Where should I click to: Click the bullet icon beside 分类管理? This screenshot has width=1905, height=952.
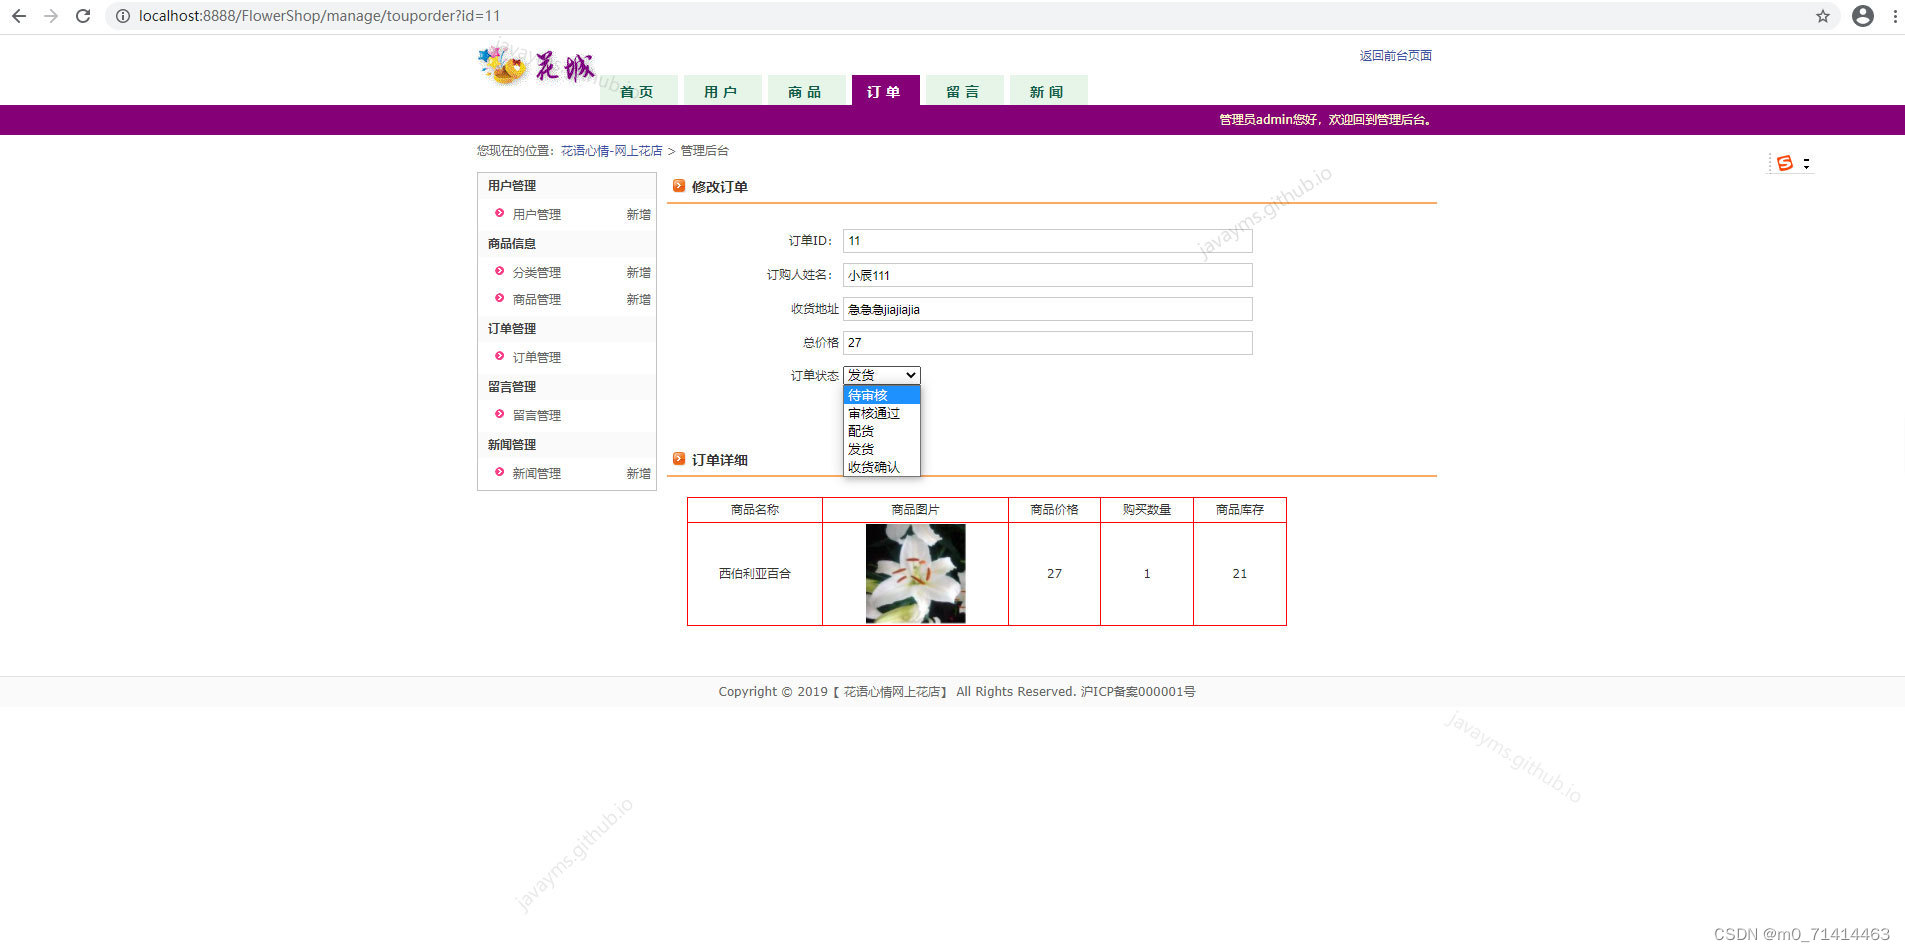(x=500, y=271)
